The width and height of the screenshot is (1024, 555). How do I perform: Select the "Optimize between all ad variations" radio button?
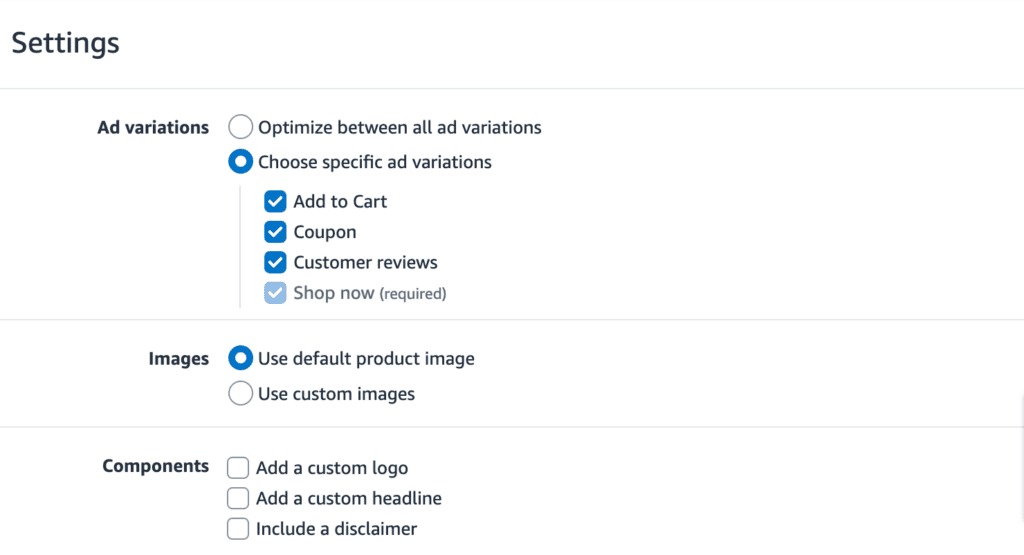pos(241,128)
